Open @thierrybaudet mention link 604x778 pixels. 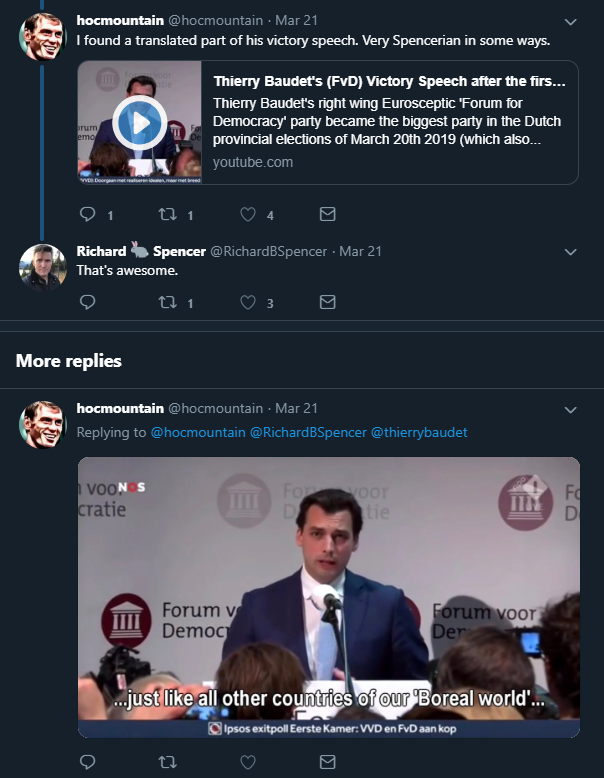[x=419, y=432]
